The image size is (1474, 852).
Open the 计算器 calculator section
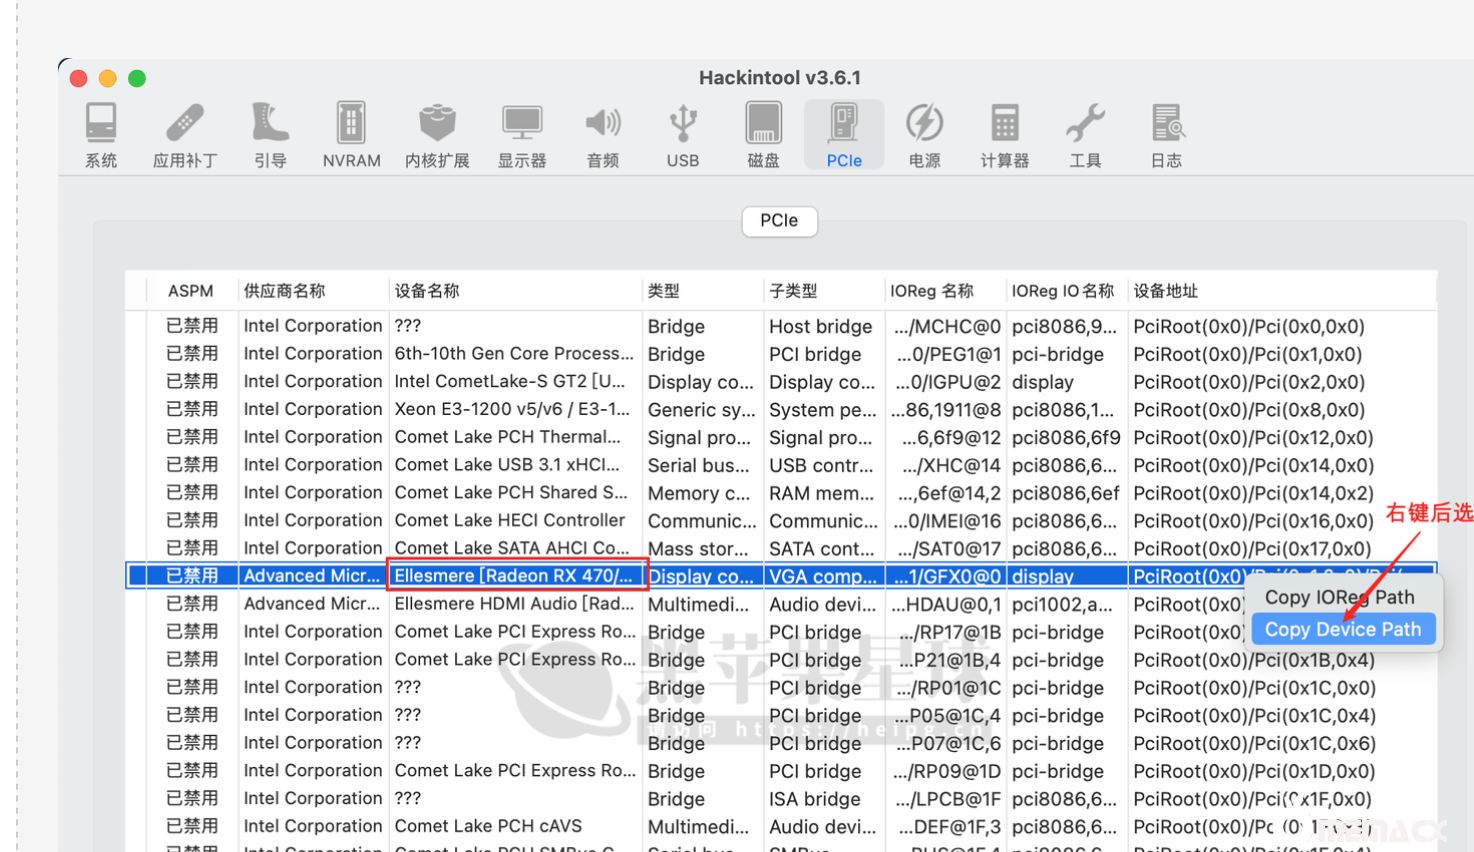point(1004,135)
